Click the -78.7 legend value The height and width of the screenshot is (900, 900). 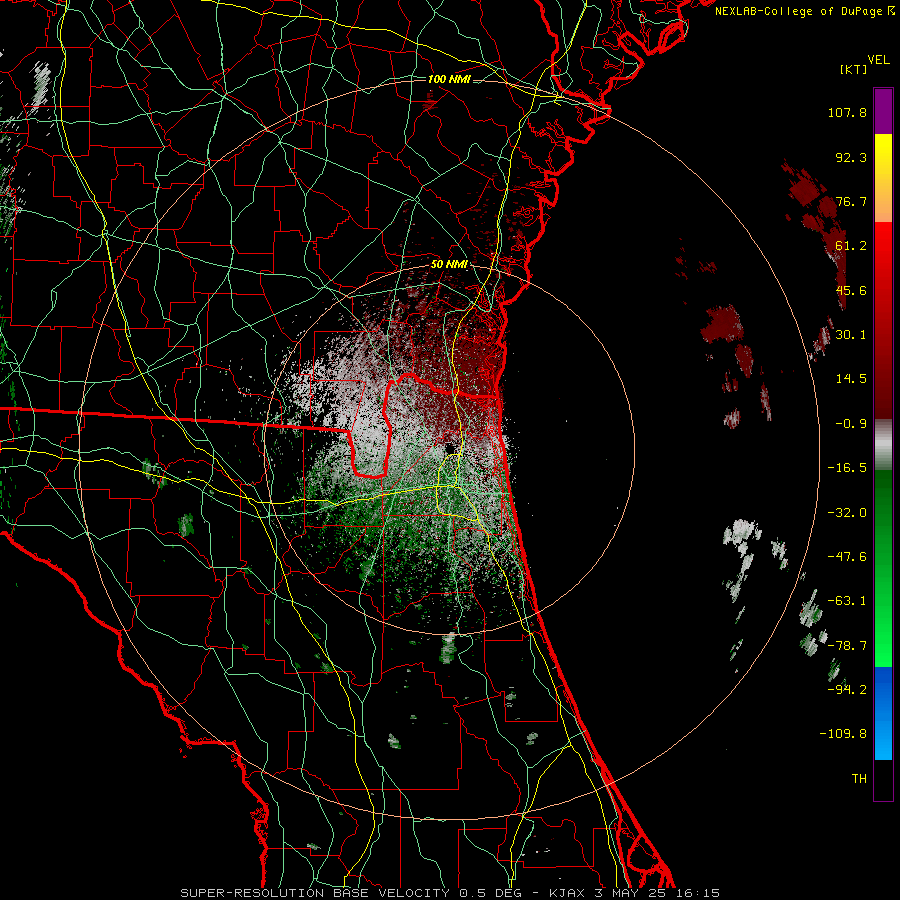pos(847,646)
